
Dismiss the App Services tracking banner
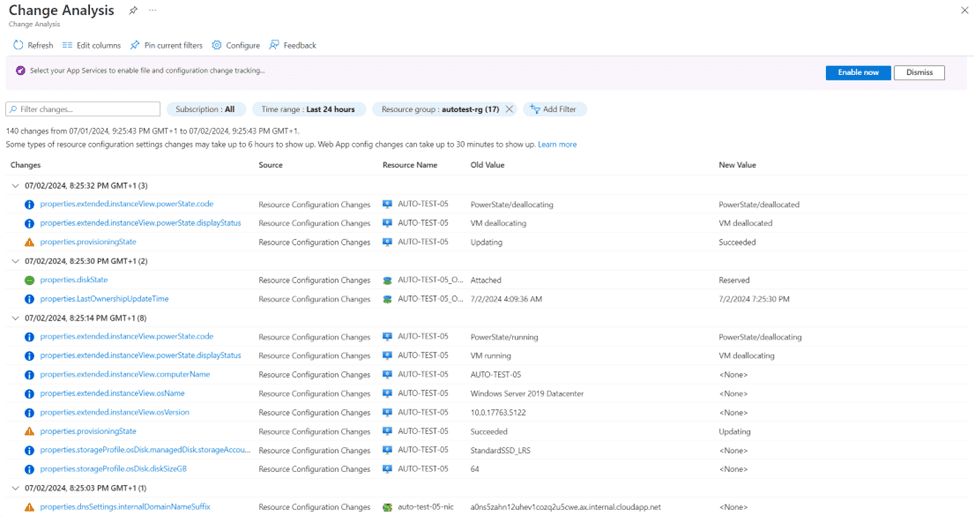click(919, 72)
